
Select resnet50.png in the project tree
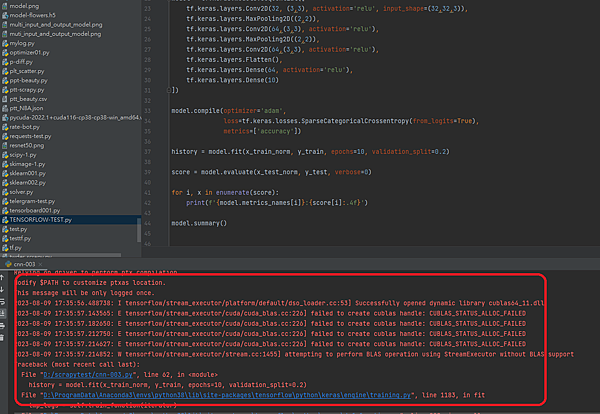(x=27, y=145)
